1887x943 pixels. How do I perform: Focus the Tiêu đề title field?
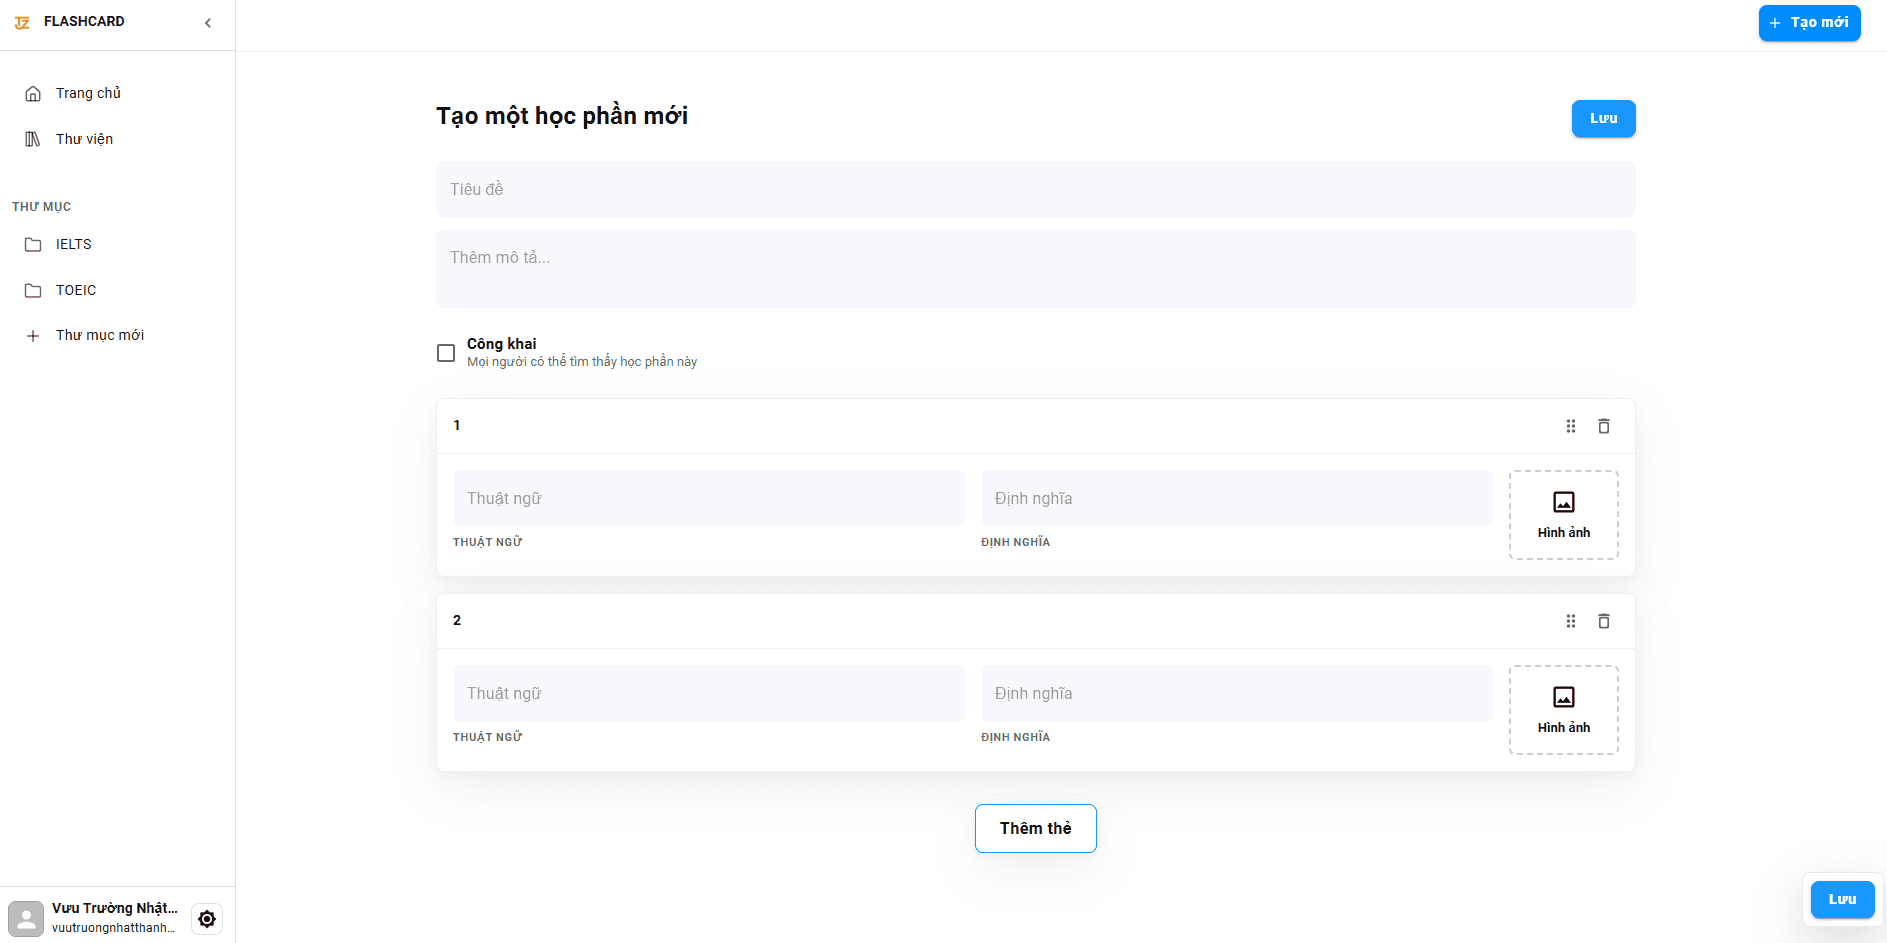point(1035,189)
